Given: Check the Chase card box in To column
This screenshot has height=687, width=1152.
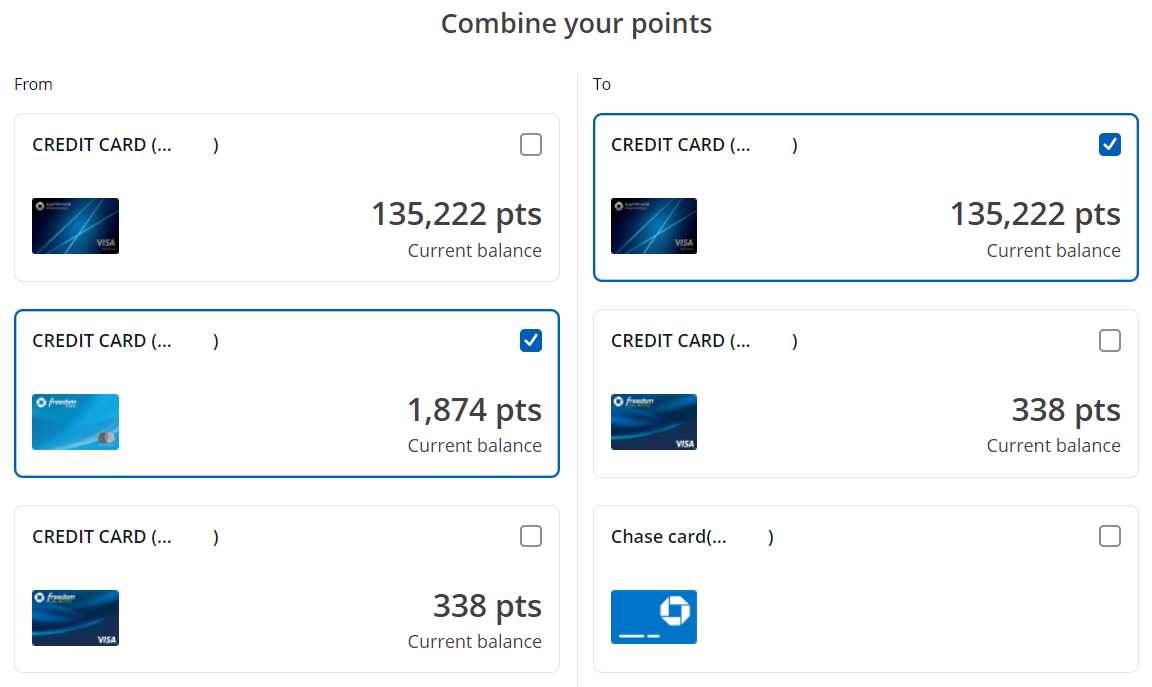Looking at the screenshot, I should pyautogui.click(x=1110, y=537).
